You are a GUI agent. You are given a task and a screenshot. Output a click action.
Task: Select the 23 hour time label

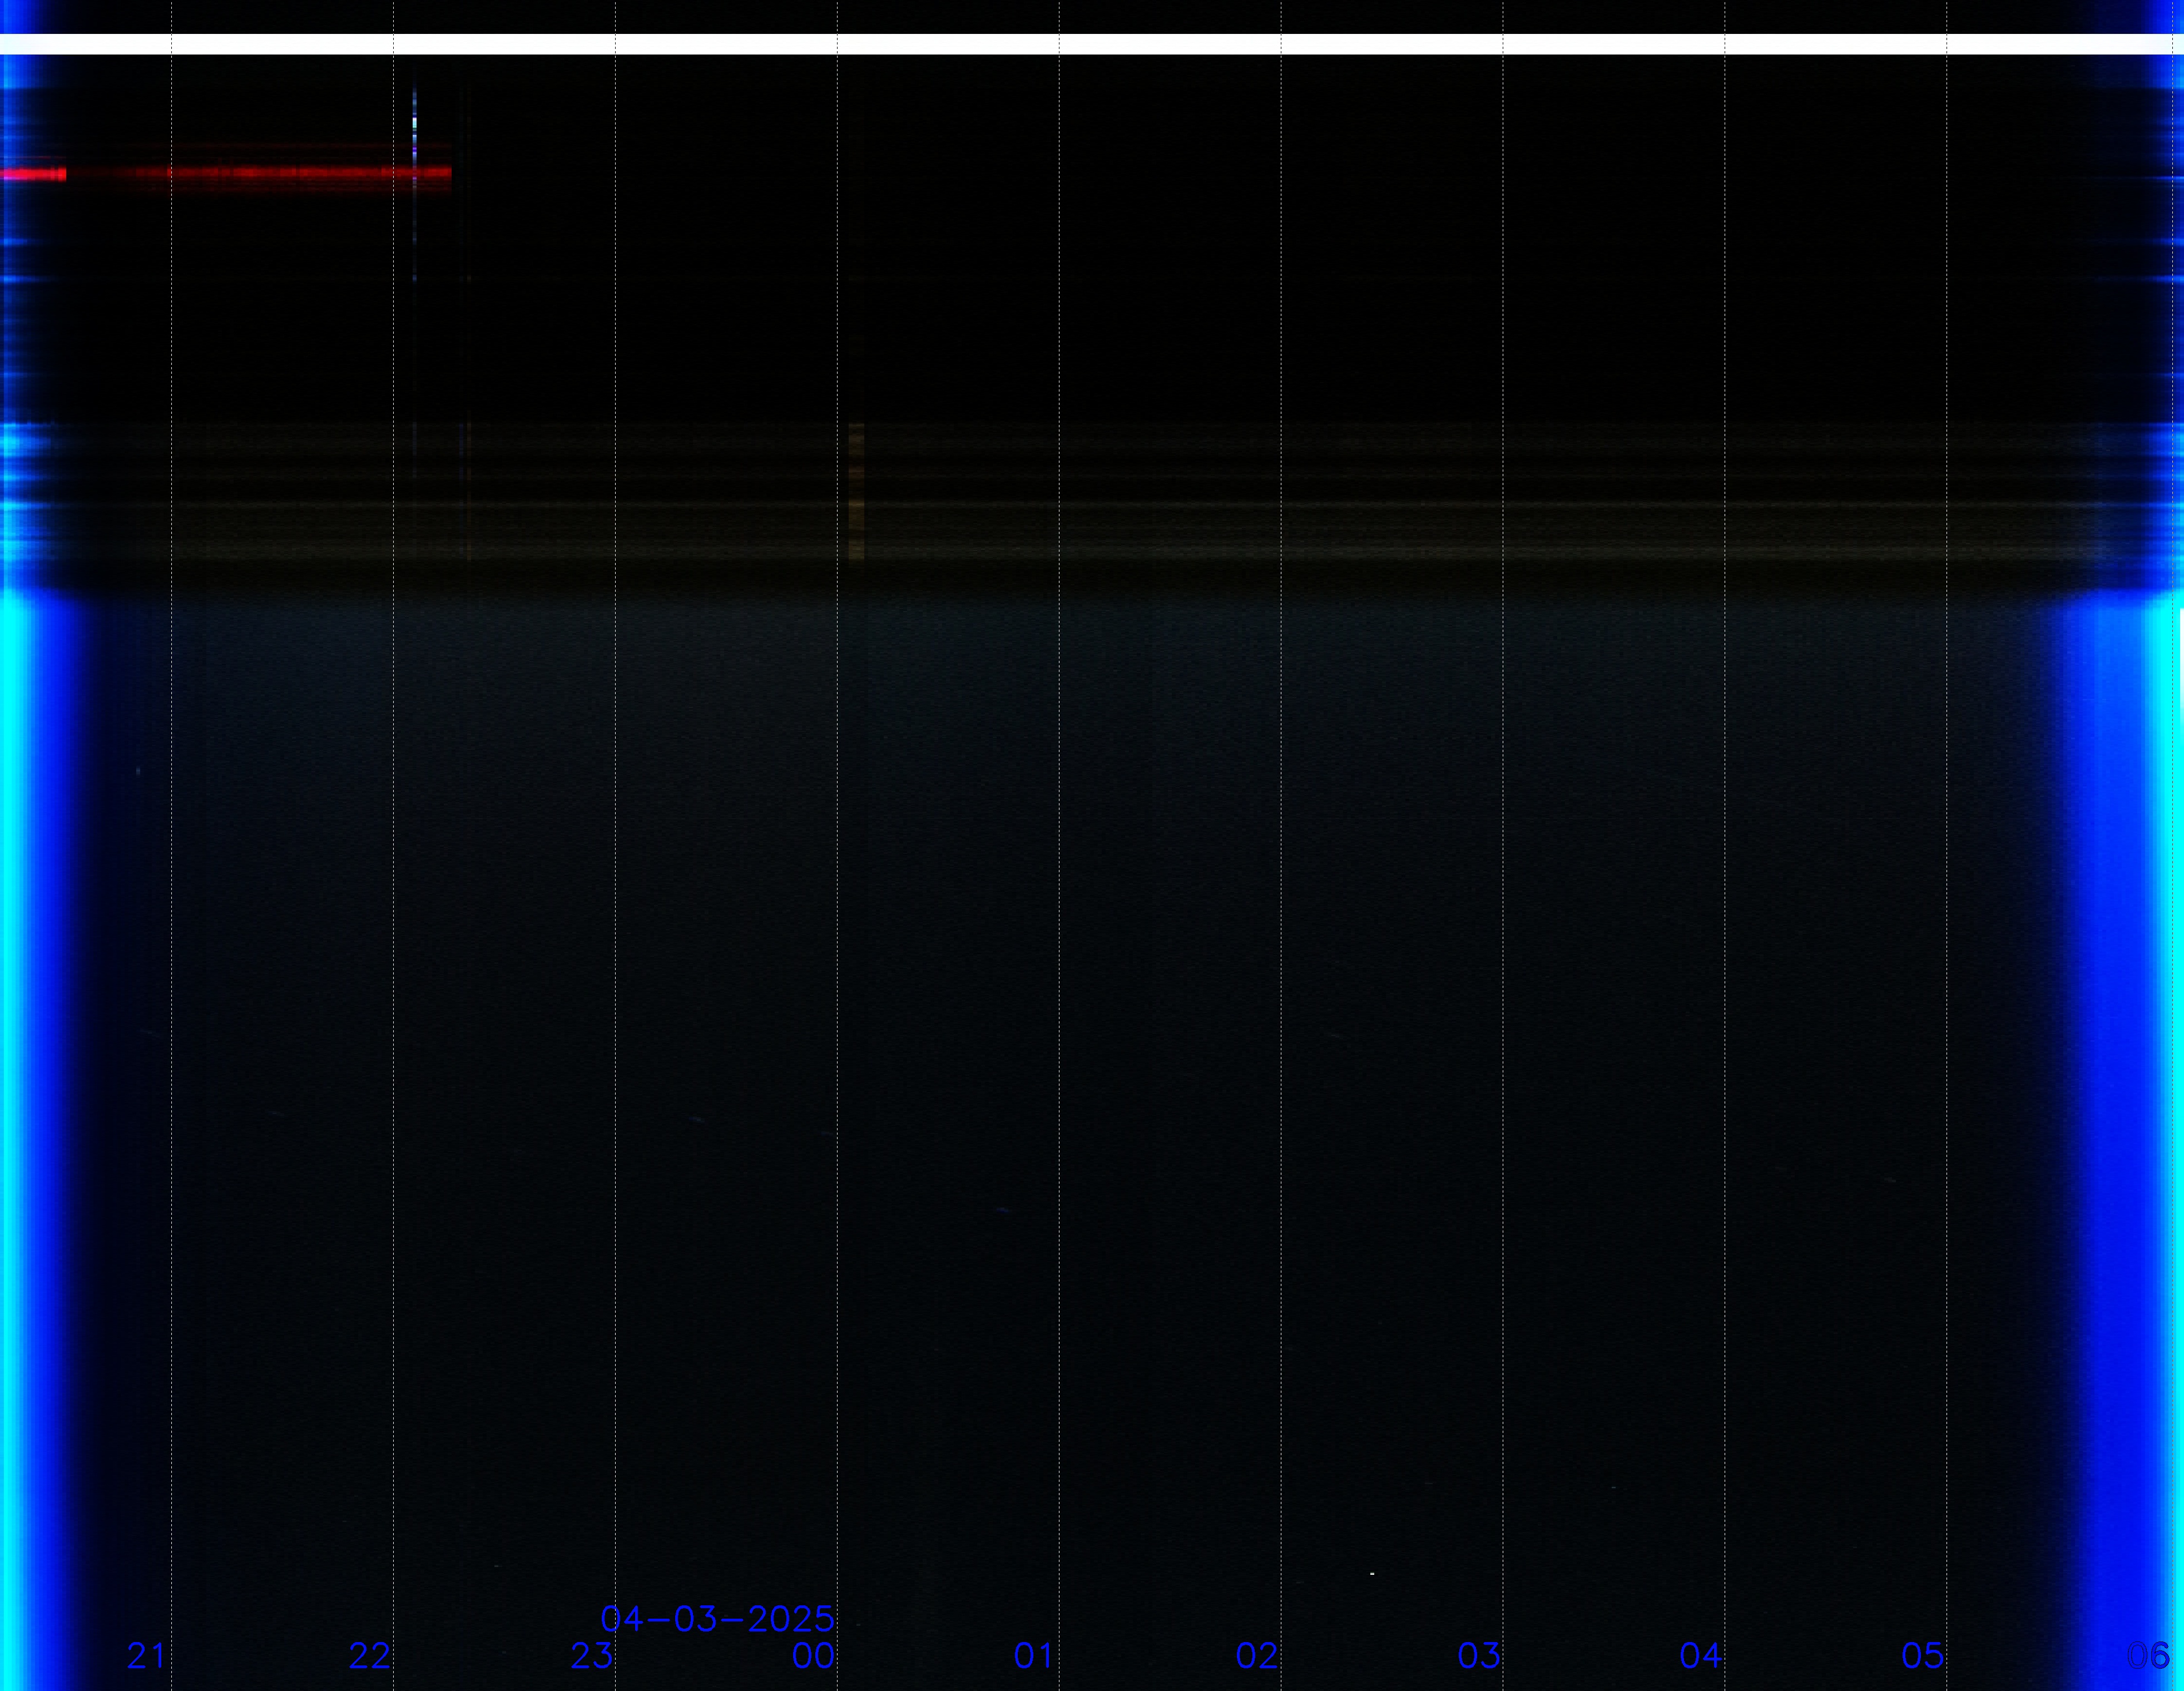[x=591, y=1656]
